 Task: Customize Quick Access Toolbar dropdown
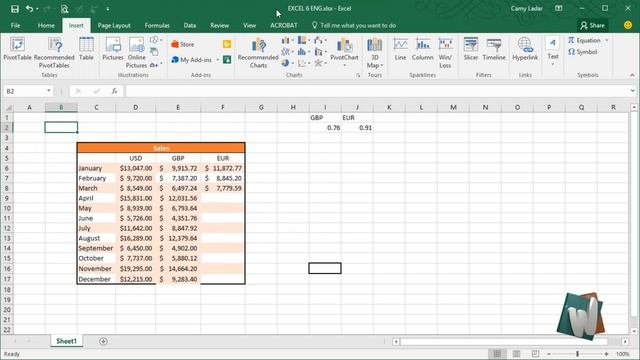[108, 9]
